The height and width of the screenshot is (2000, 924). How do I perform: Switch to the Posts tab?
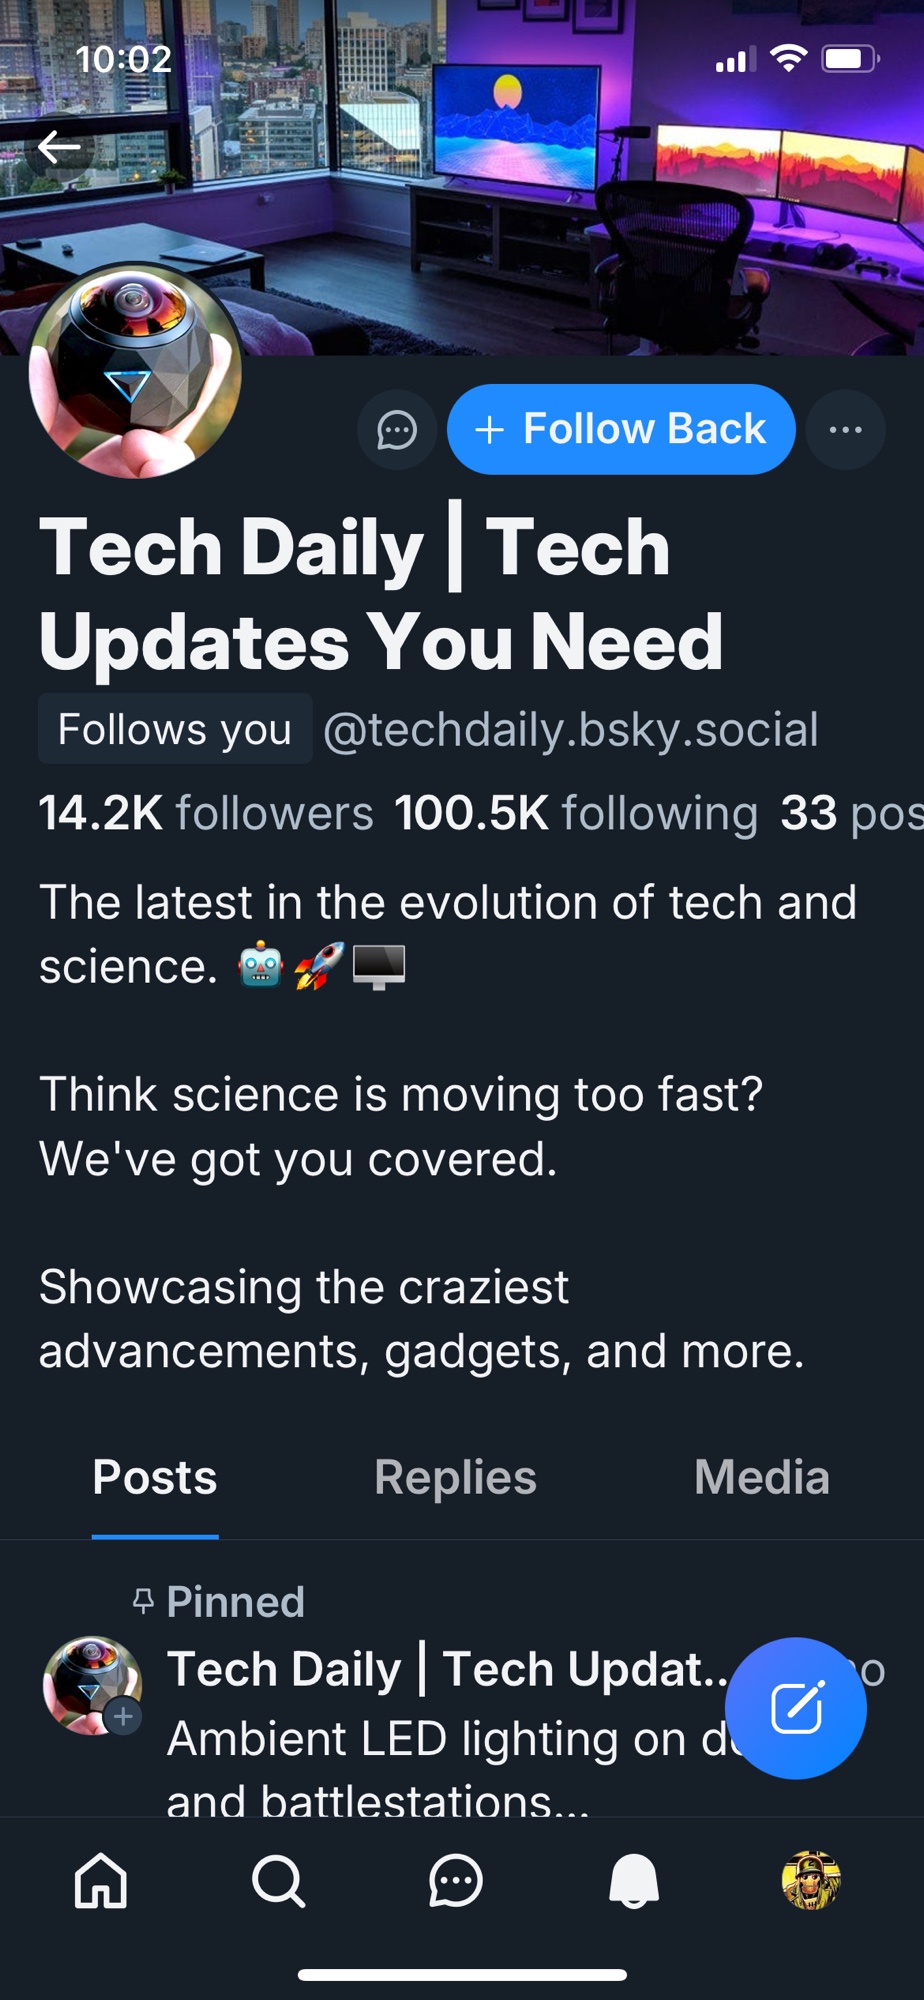[155, 1478]
